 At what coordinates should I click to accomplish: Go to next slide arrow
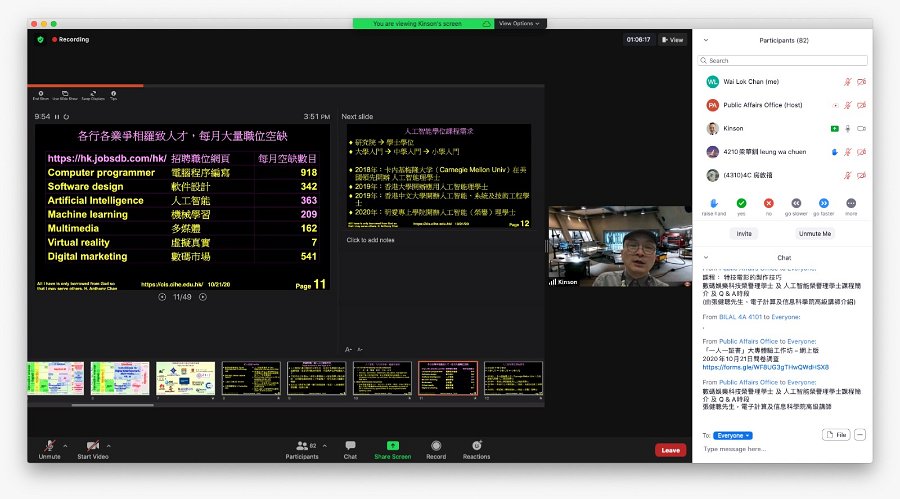click(203, 297)
